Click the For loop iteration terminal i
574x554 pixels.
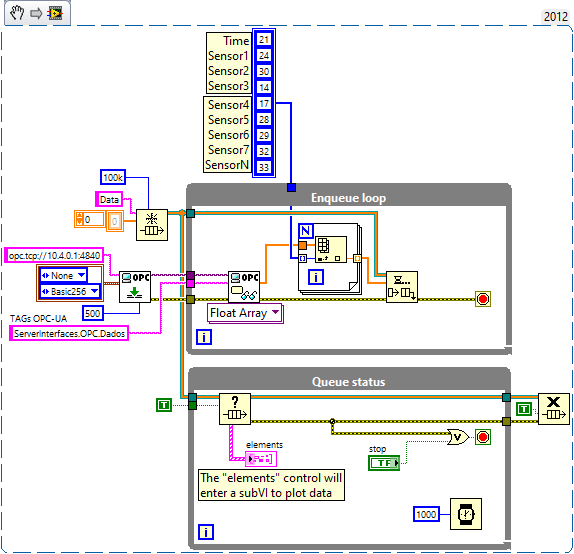(x=316, y=277)
